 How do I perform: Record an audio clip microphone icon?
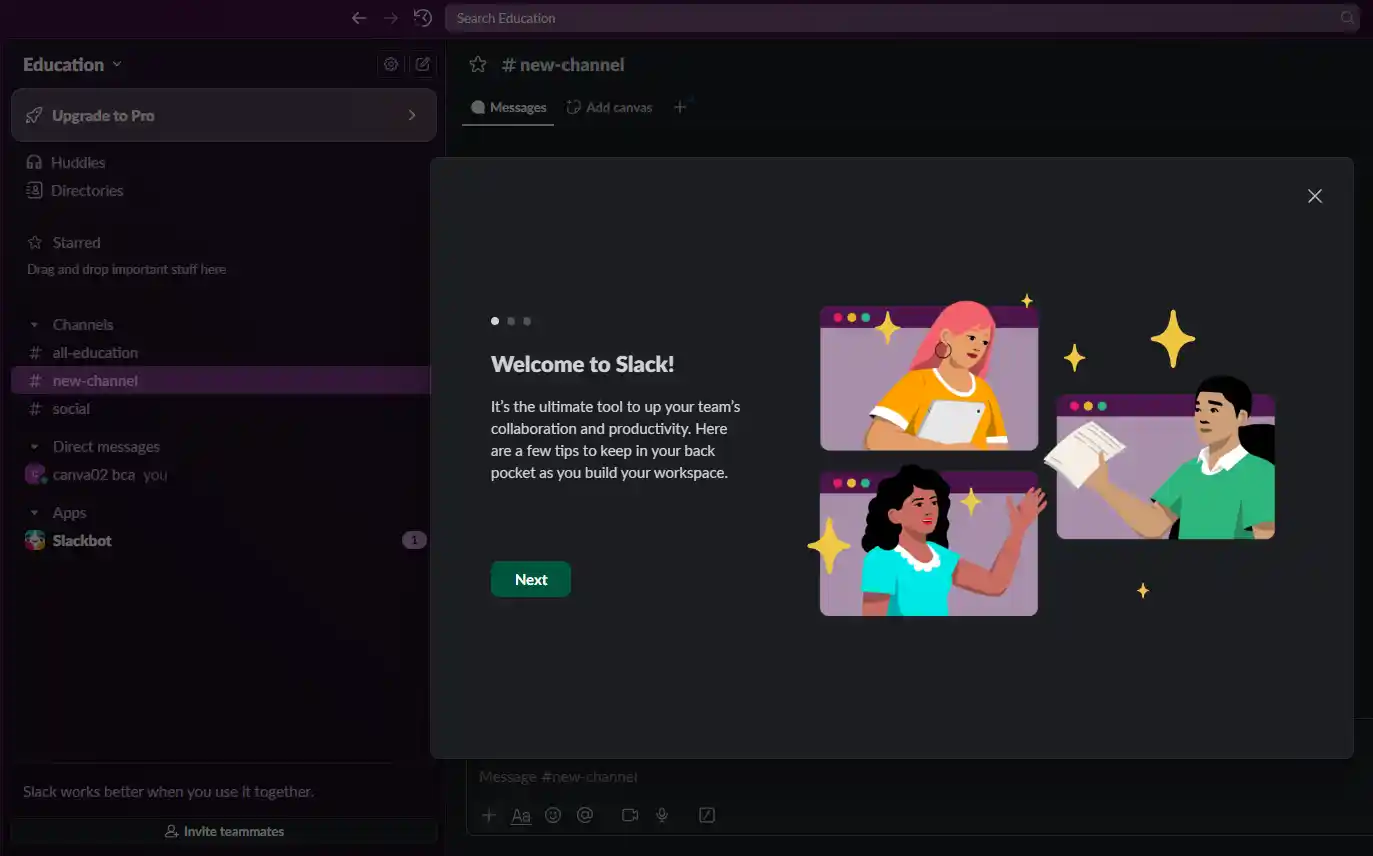[662, 815]
